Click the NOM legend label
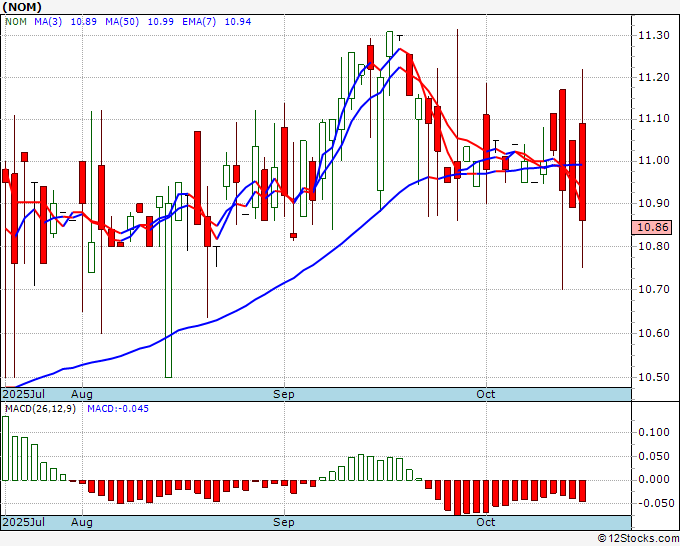 tap(16, 22)
